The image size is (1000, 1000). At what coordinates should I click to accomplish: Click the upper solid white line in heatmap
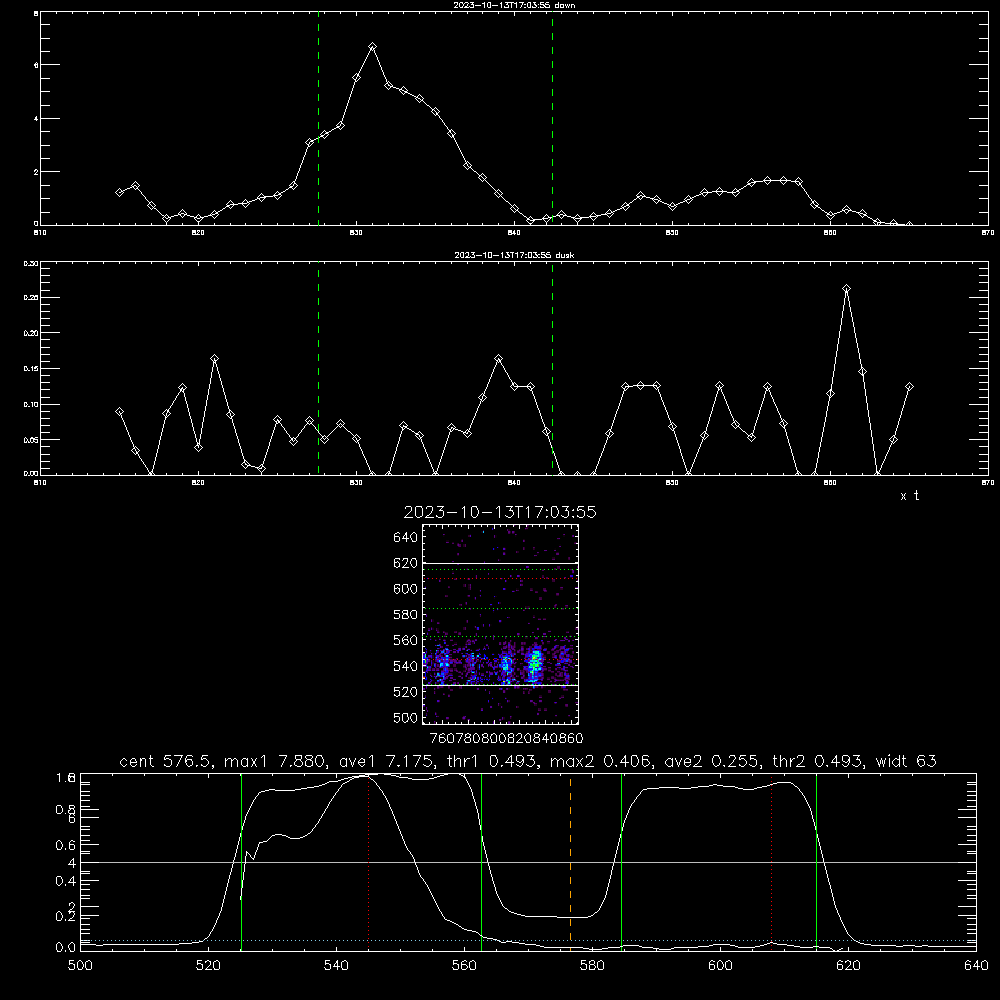click(x=501, y=563)
